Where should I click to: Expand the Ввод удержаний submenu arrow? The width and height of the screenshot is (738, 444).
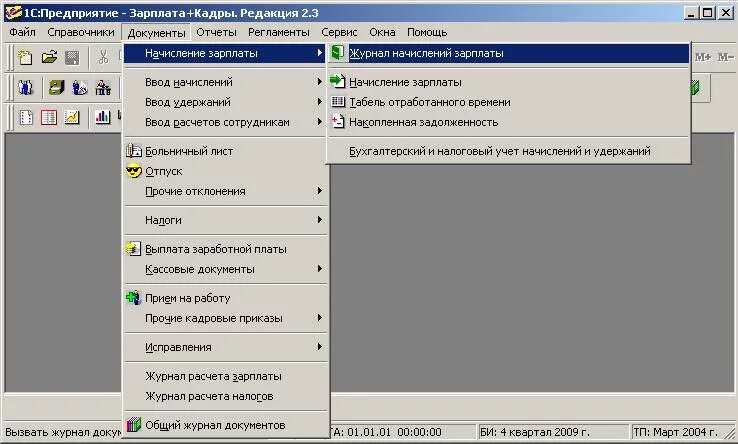[320, 102]
